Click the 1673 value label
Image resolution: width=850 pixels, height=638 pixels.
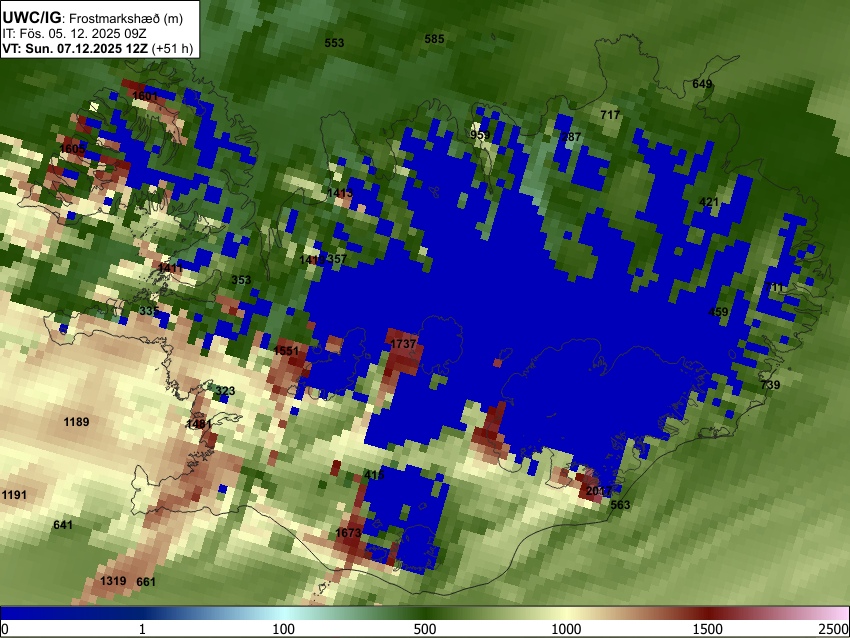click(349, 533)
